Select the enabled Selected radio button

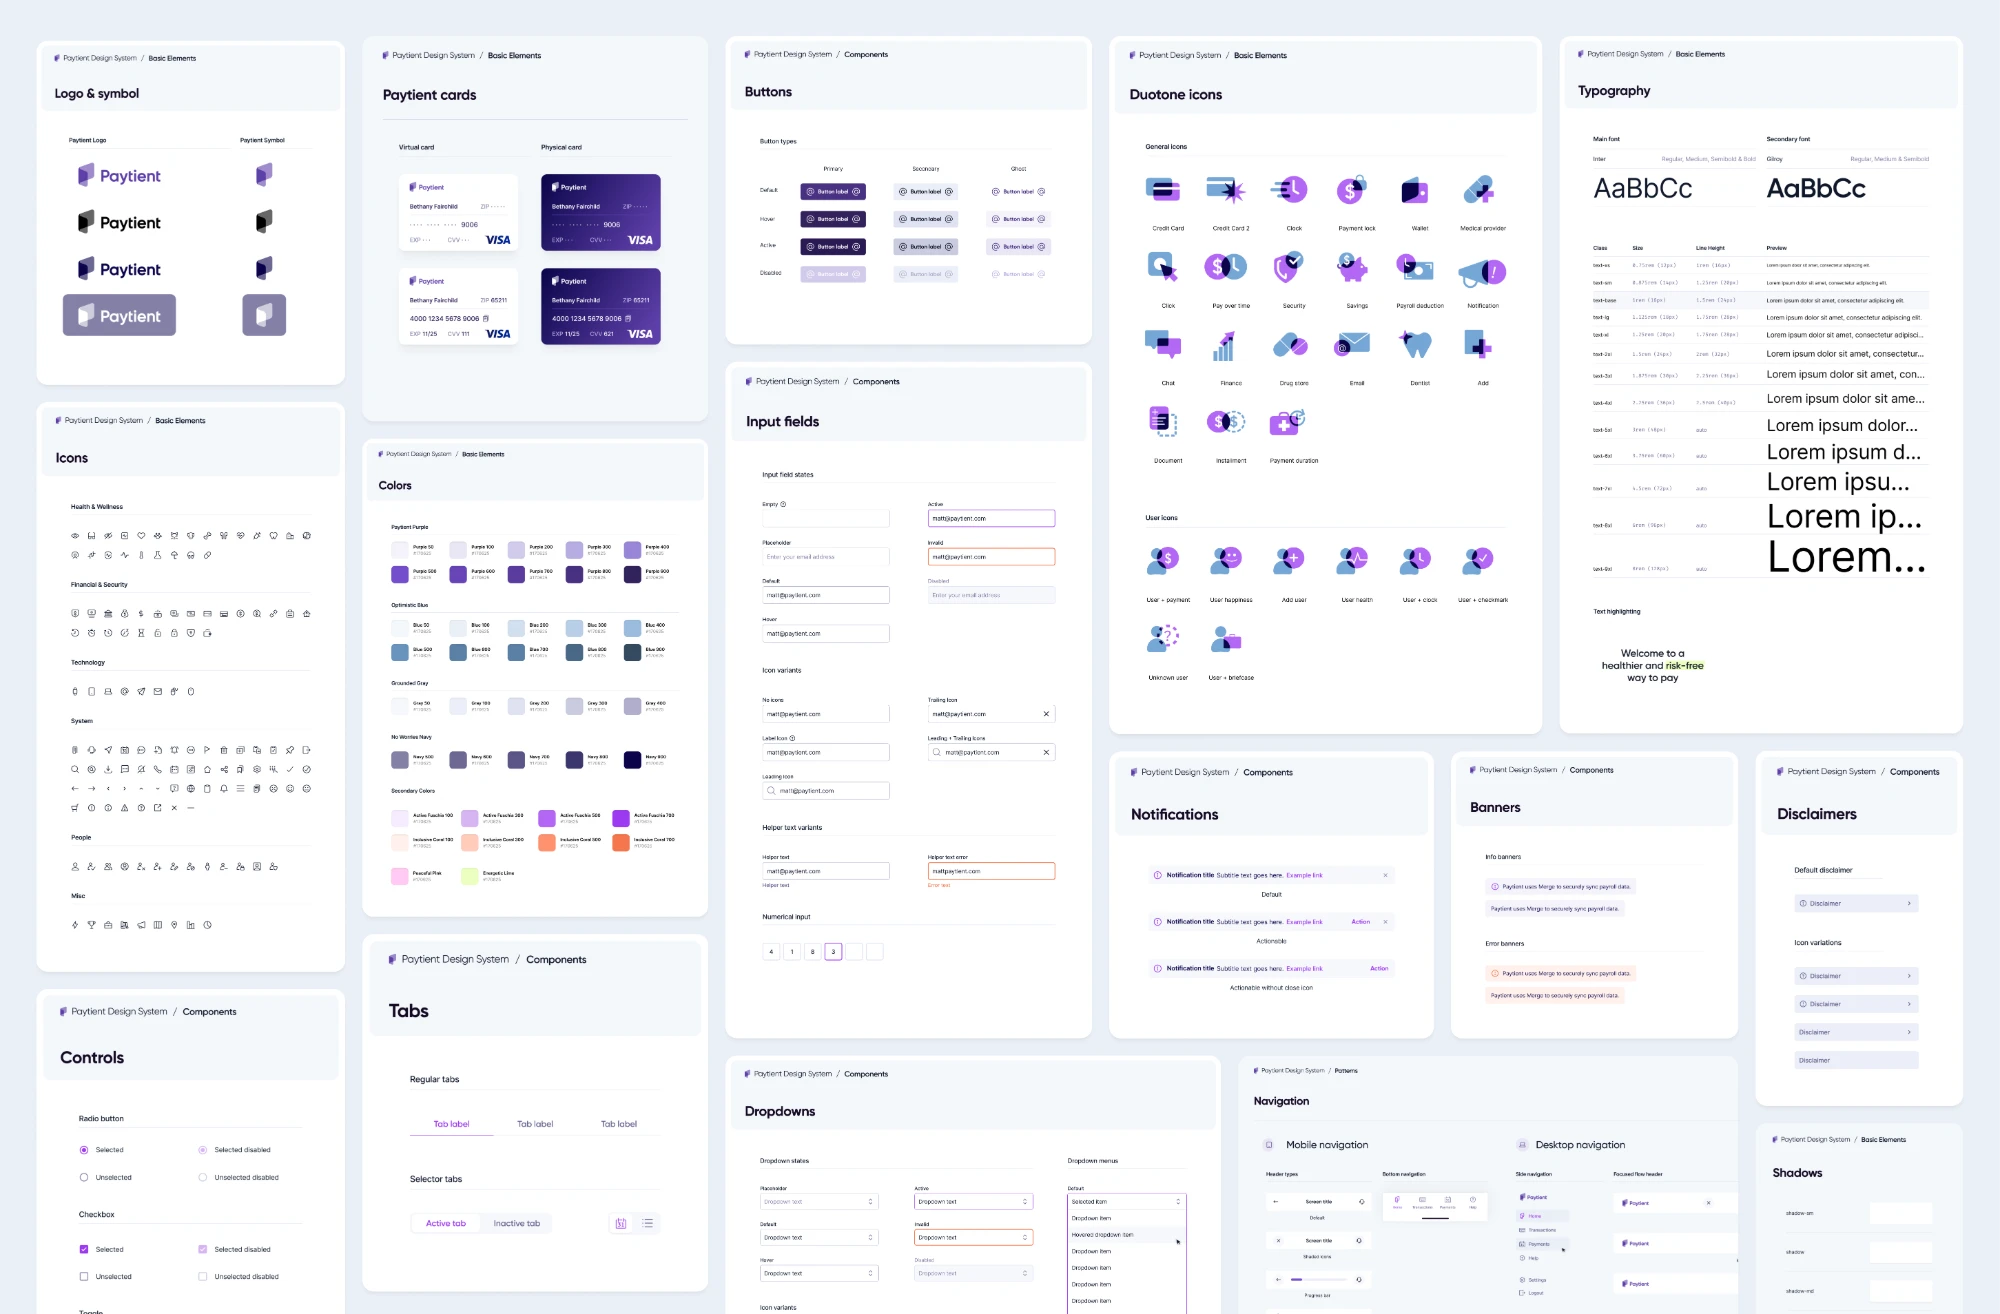point(84,1150)
